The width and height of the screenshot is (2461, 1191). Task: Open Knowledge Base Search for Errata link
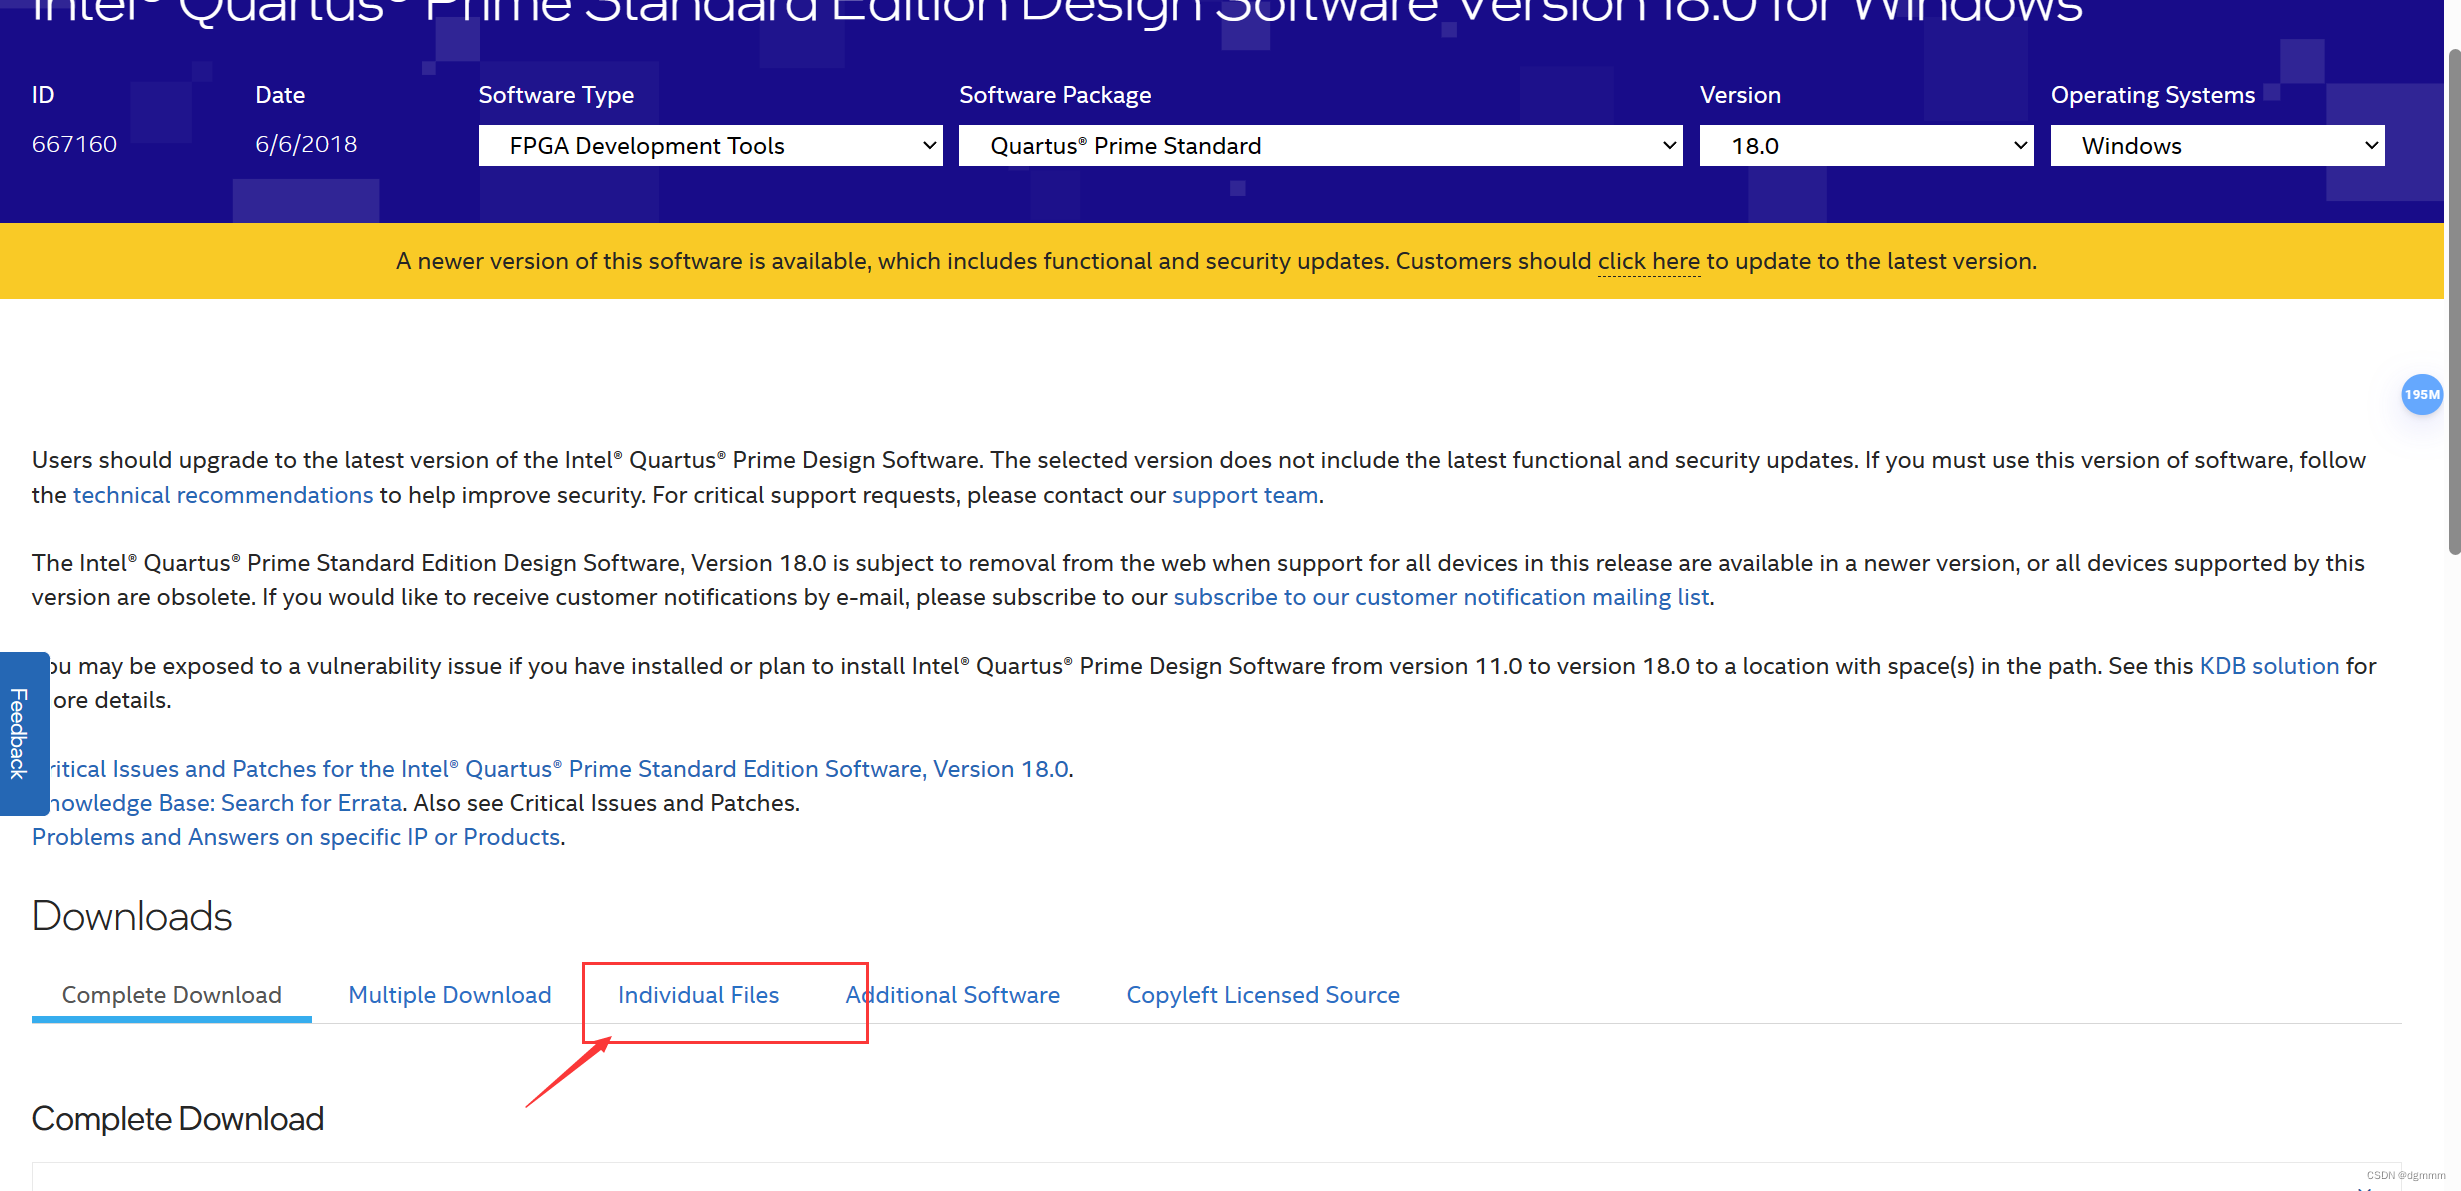pyautogui.click(x=226, y=803)
